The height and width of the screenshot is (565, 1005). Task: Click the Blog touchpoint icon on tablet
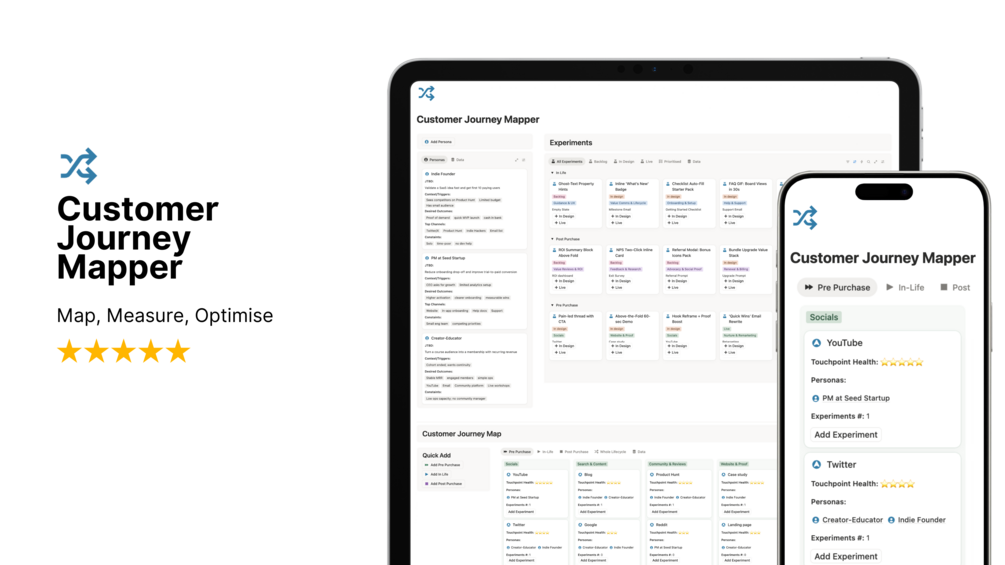point(580,475)
